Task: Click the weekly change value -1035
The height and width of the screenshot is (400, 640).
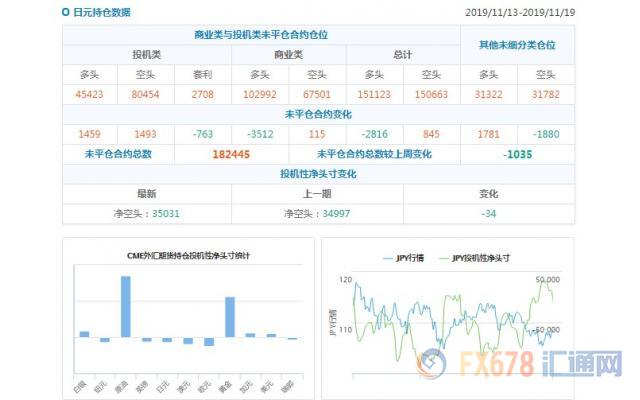Action: [518, 155]
